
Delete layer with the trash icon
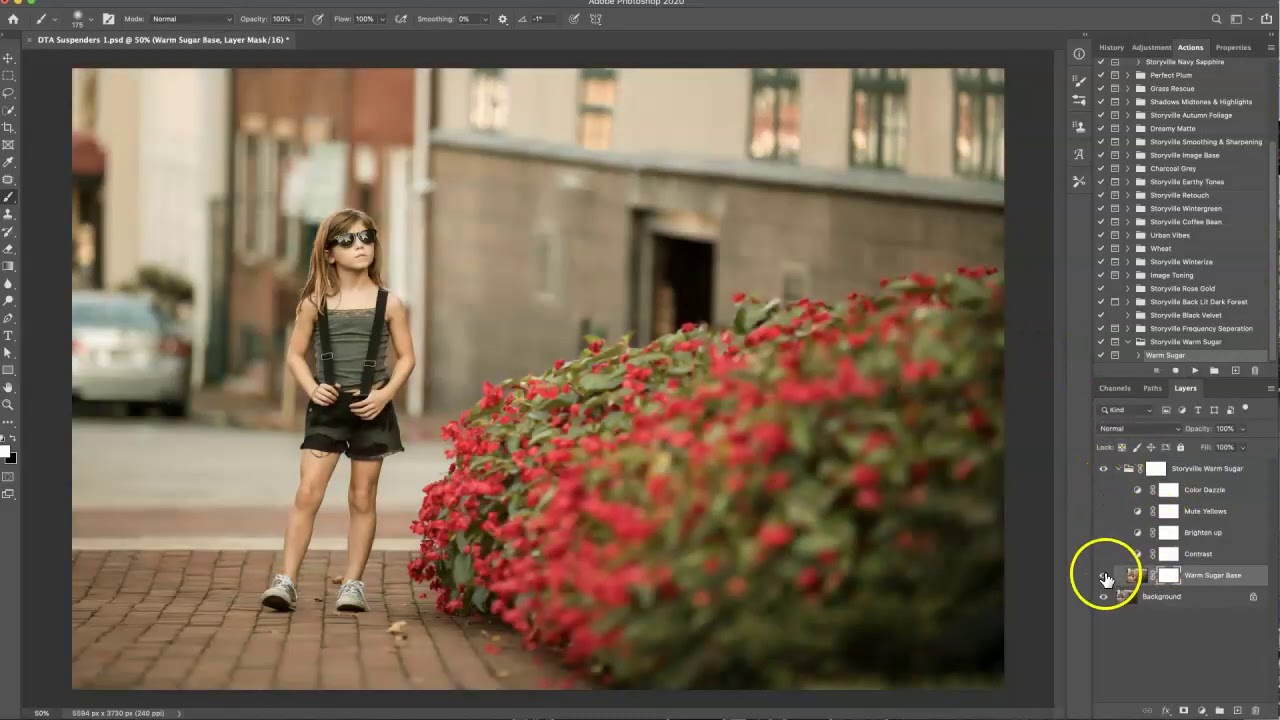tap(1255, 711)
